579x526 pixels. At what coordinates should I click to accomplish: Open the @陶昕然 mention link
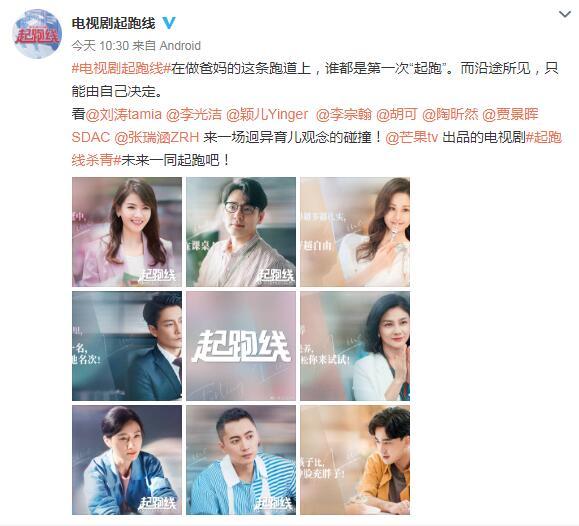450,114
